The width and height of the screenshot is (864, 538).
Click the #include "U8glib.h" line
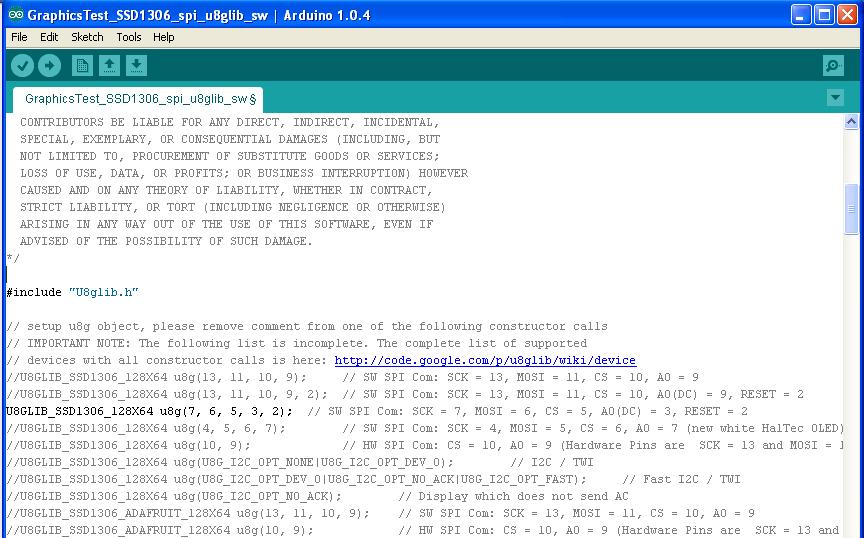tap(72, 292)
